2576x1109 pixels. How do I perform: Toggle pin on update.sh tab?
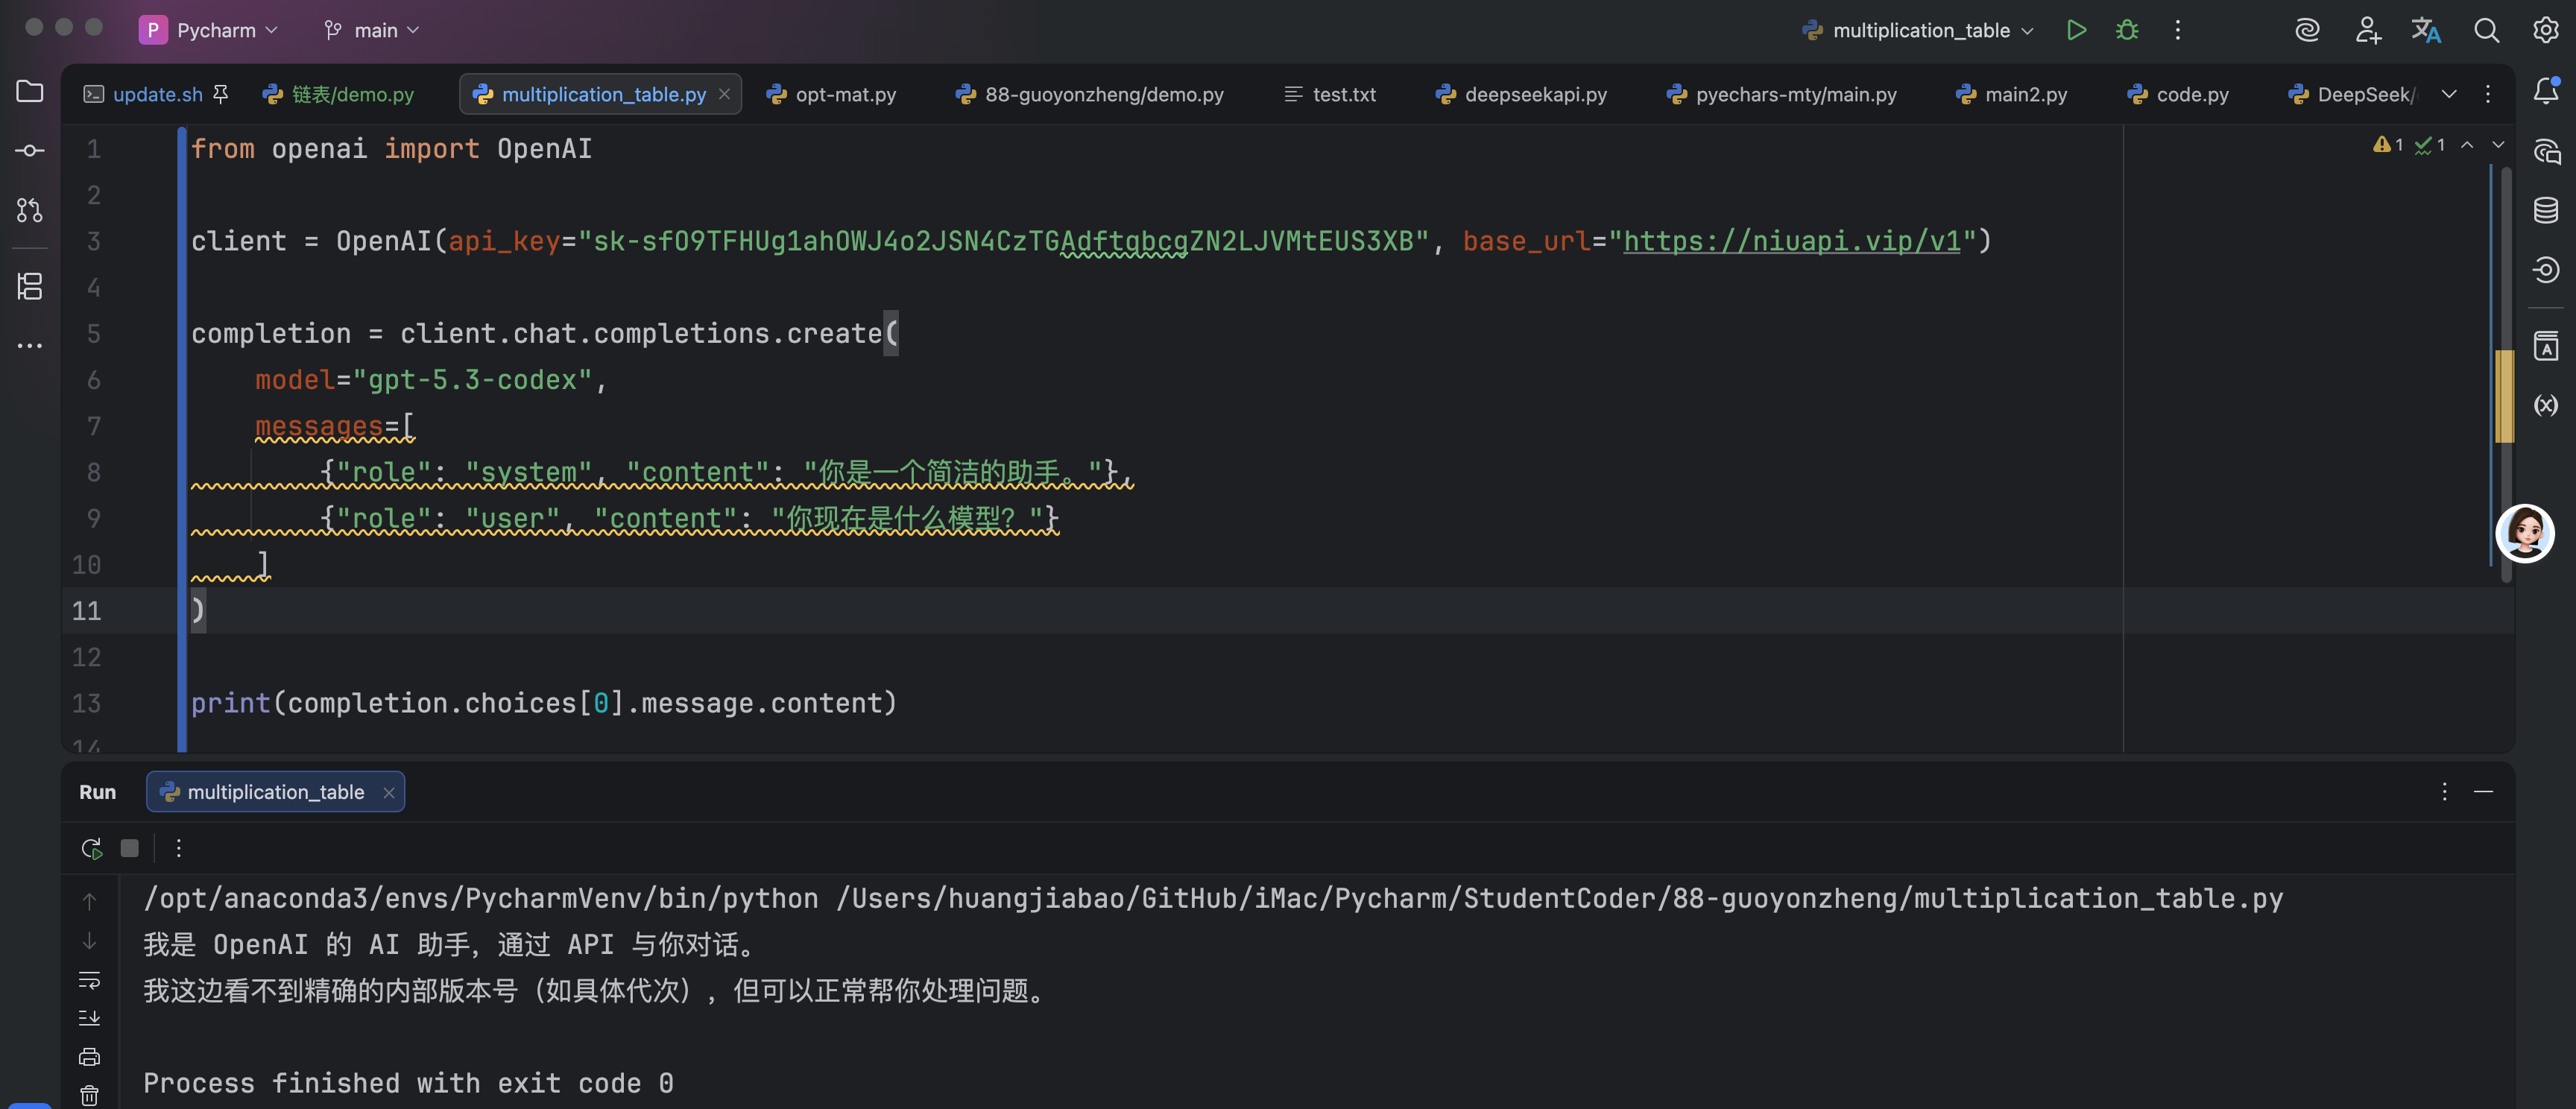pos(221,93)
